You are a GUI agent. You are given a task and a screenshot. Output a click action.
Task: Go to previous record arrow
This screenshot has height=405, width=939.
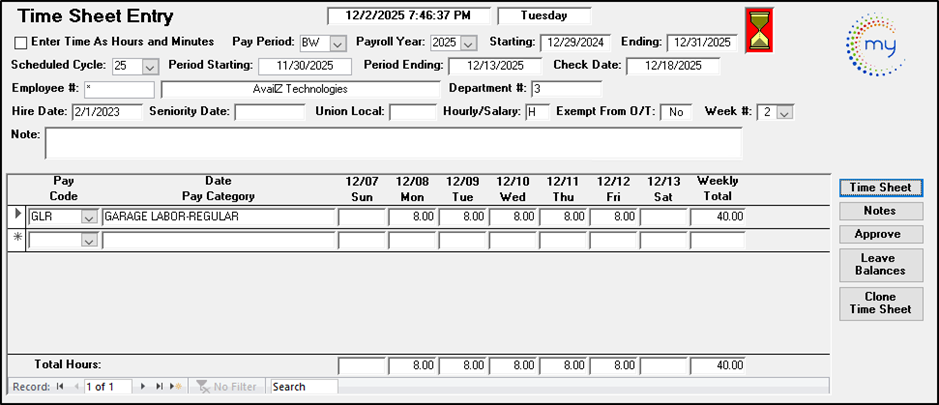pyautogui.click(x=75, y=386)
